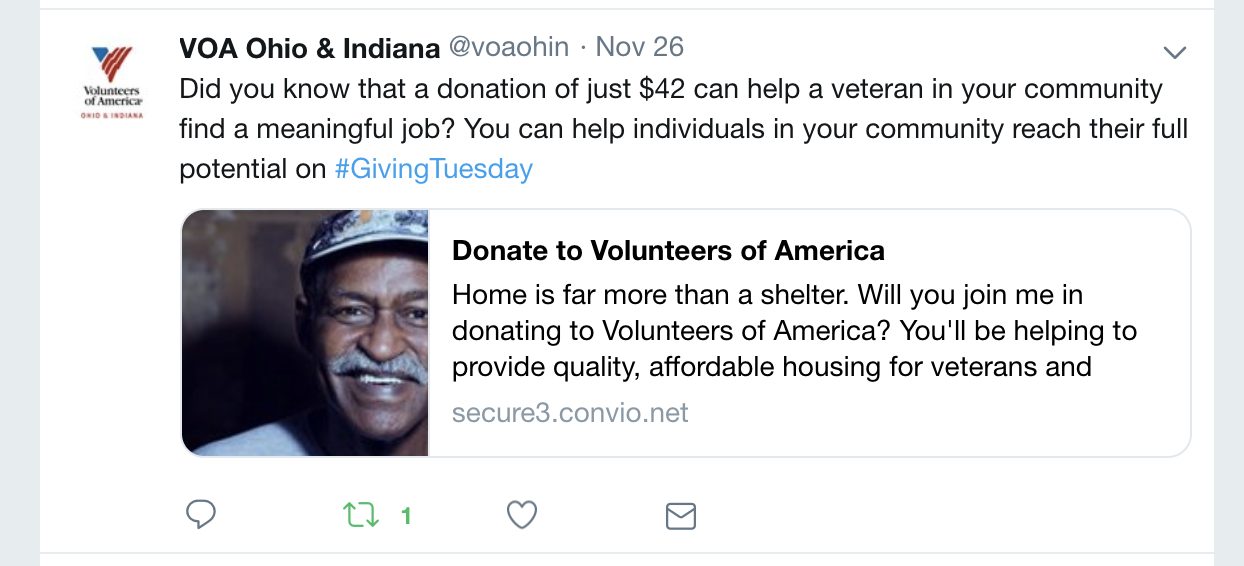Click the tweet text mentioning $42 donation
The image size is (1244, 566).
coord(670,89)
